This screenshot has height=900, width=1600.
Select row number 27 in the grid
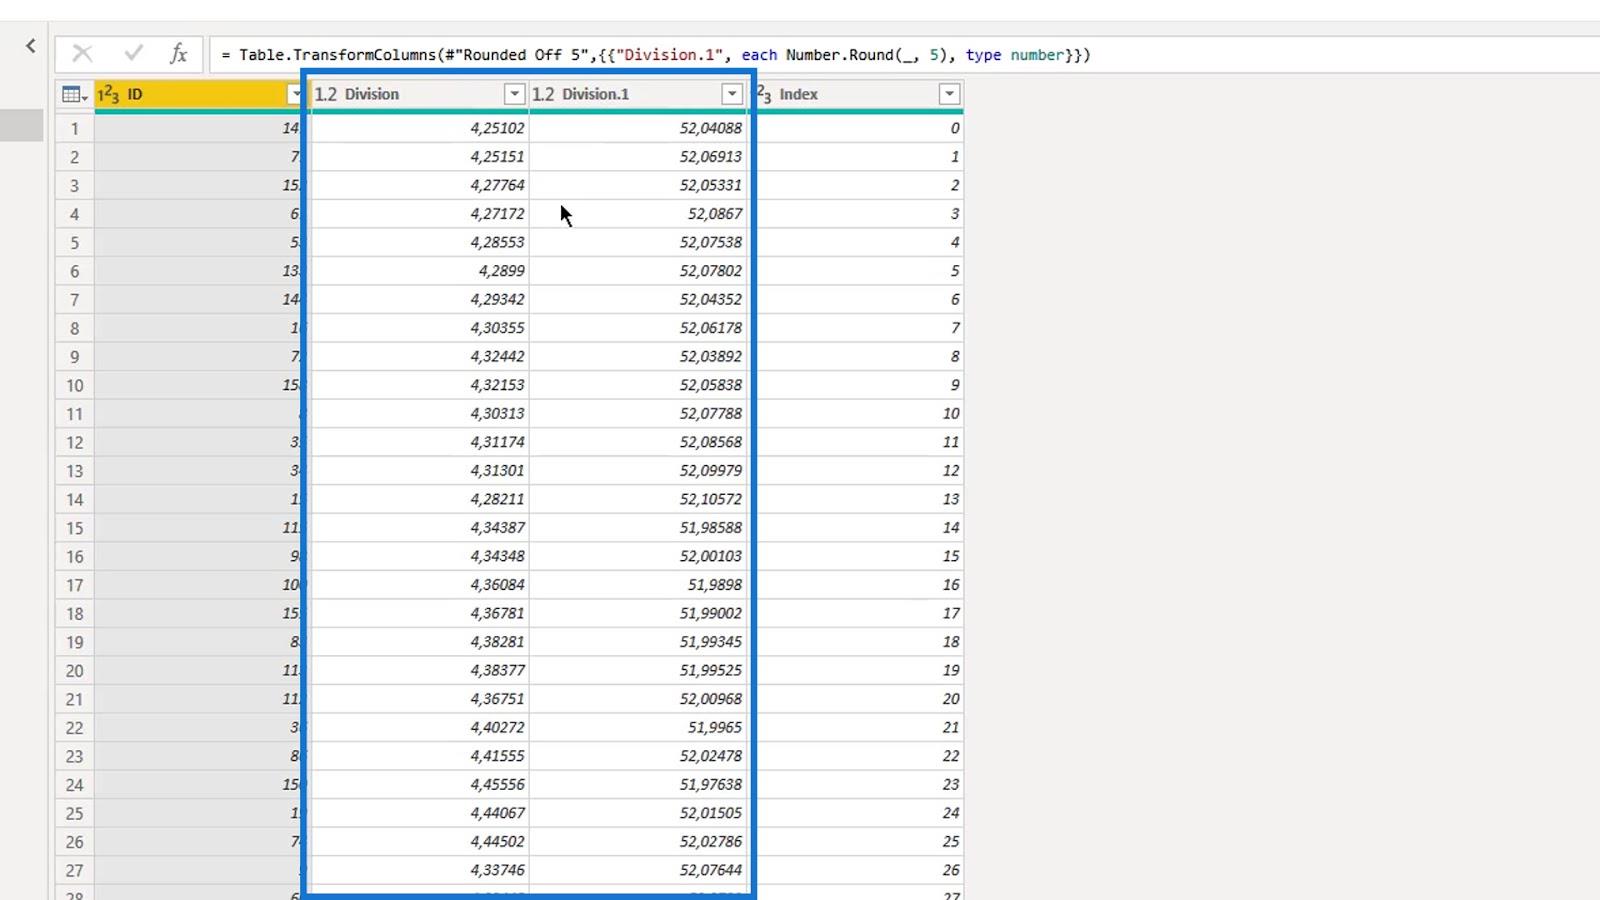tap(74, 870)
